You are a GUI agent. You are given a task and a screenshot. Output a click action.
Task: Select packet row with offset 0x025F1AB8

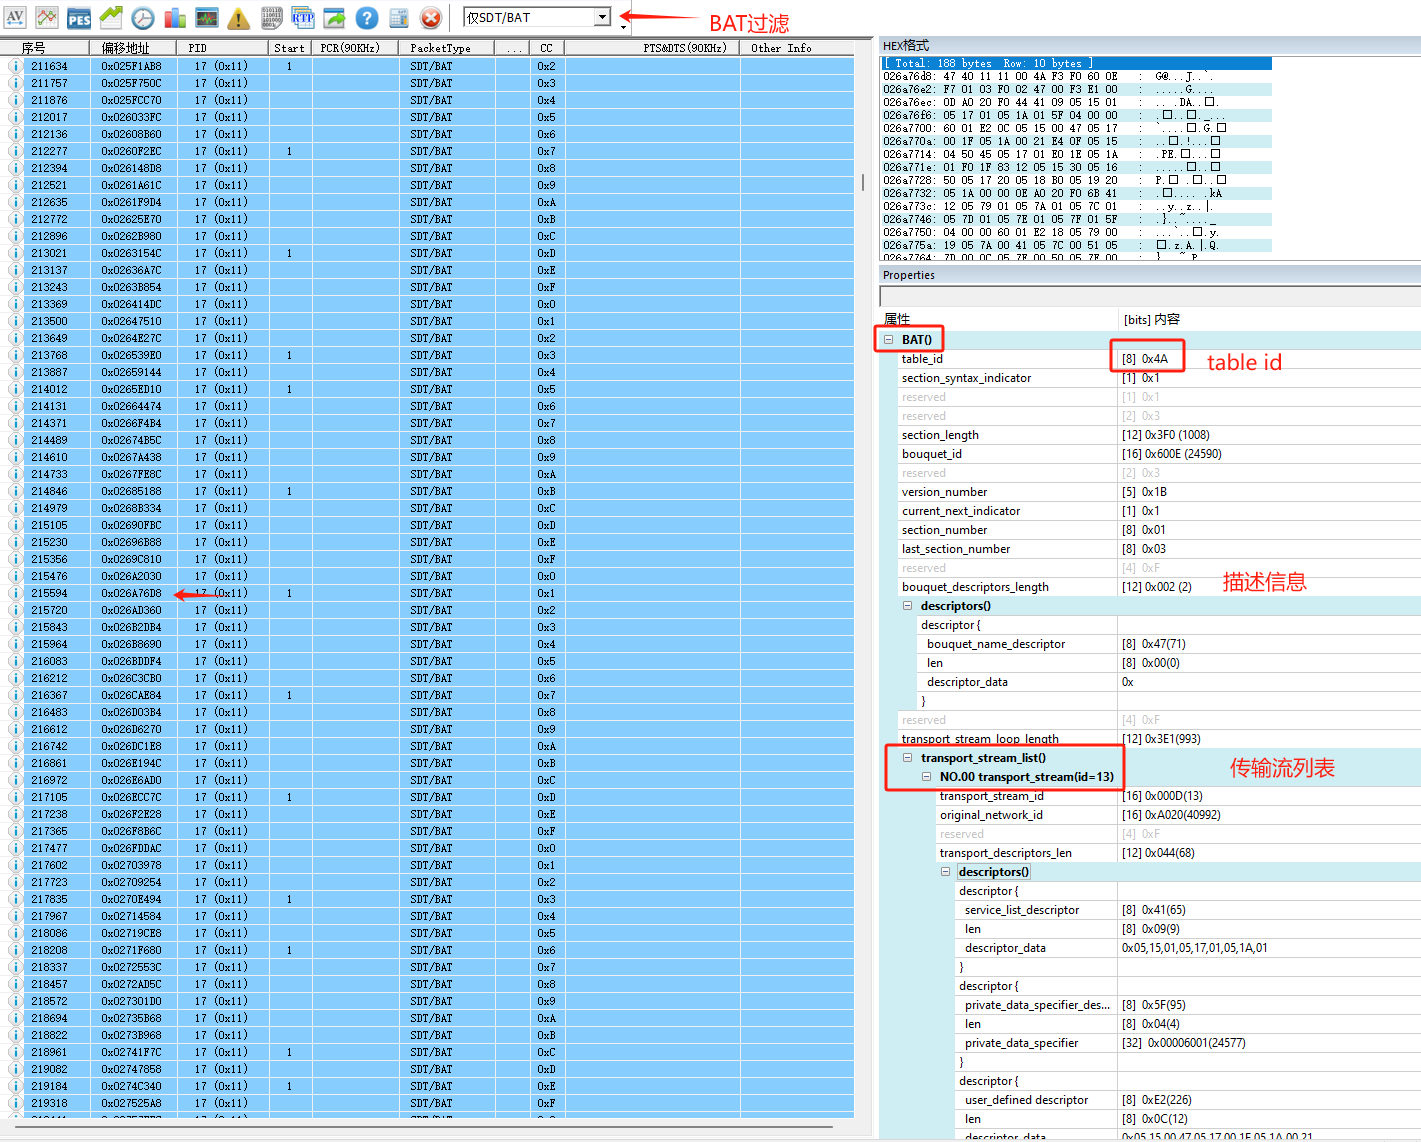(x=427, y=66)
